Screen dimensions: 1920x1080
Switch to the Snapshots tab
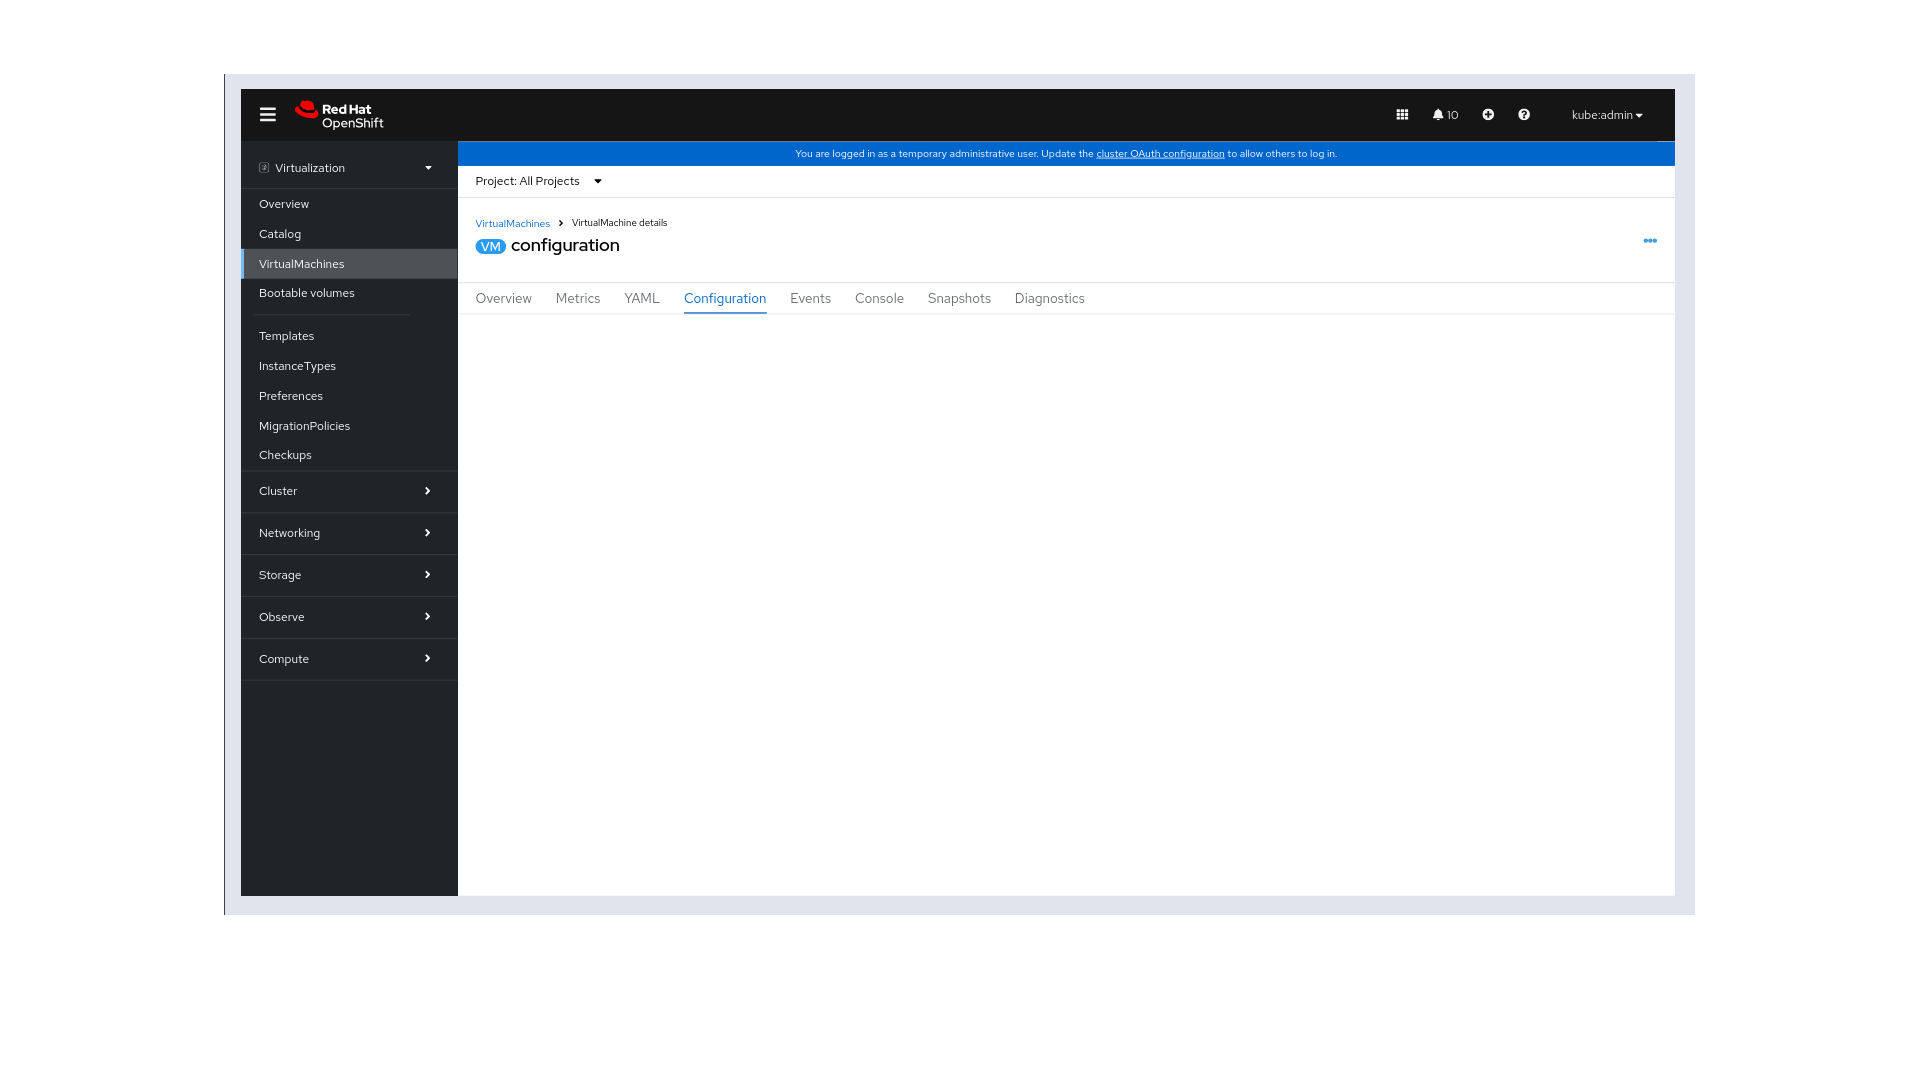pyautogui.click(x=958, y=298)
